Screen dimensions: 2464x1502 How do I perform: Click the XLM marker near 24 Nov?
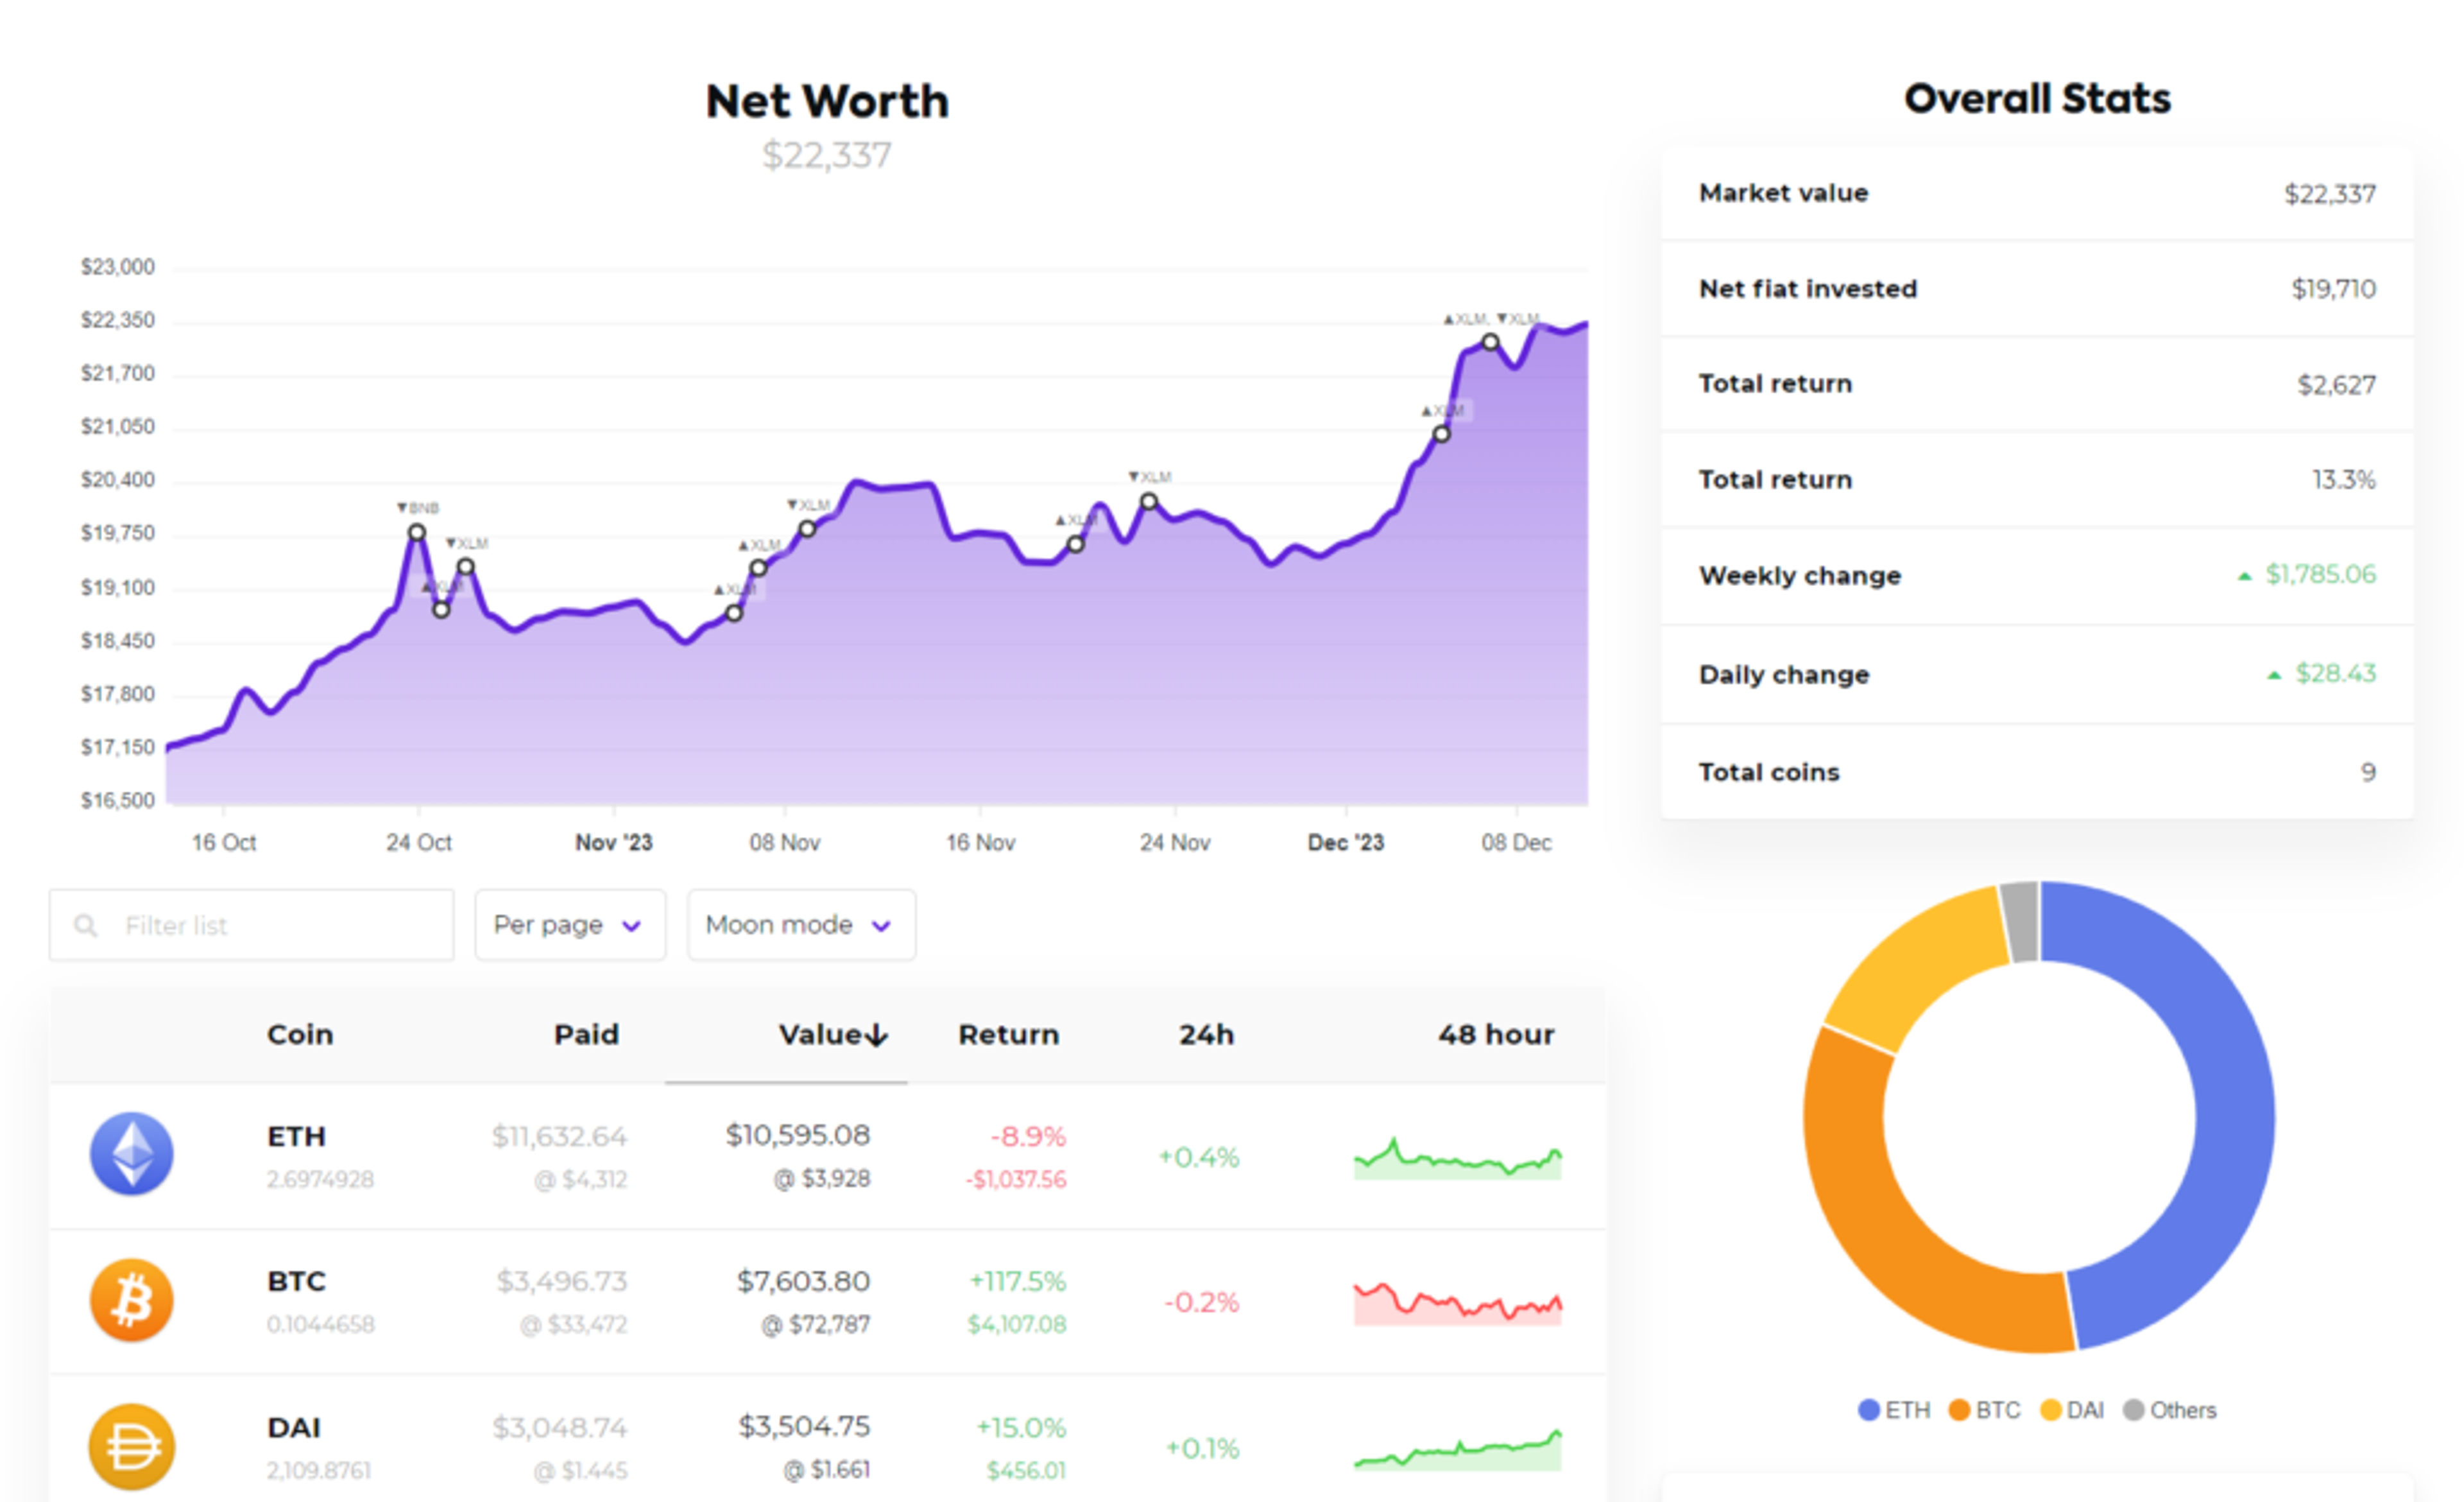pyautogui.click(x=1149, y=501)
